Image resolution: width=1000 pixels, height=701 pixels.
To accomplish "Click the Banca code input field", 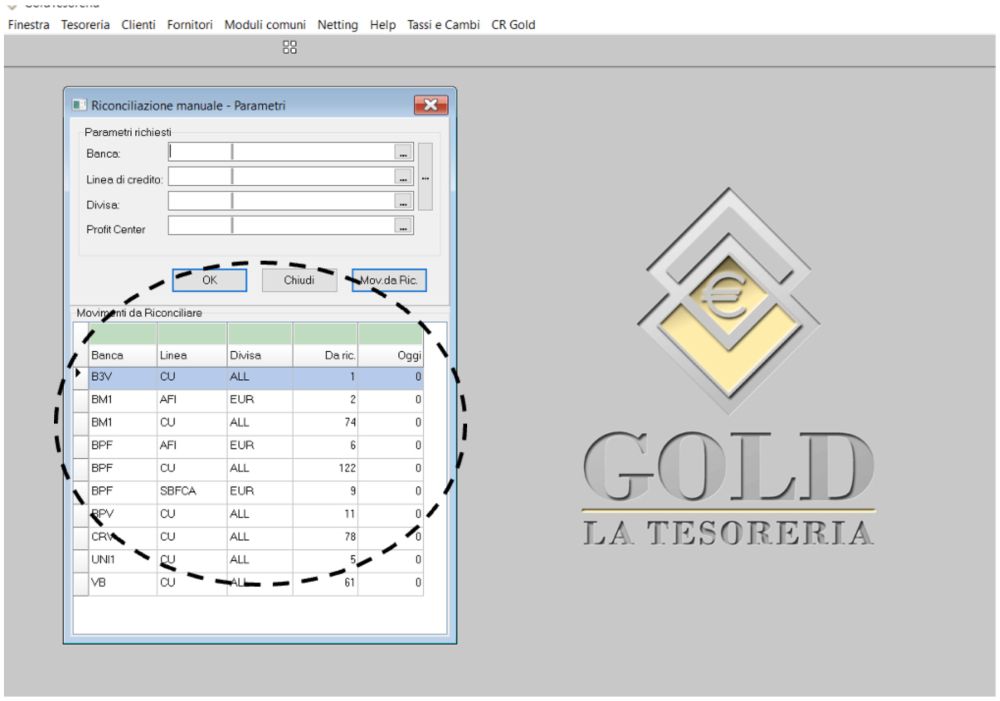I will [x=200, y=152].
